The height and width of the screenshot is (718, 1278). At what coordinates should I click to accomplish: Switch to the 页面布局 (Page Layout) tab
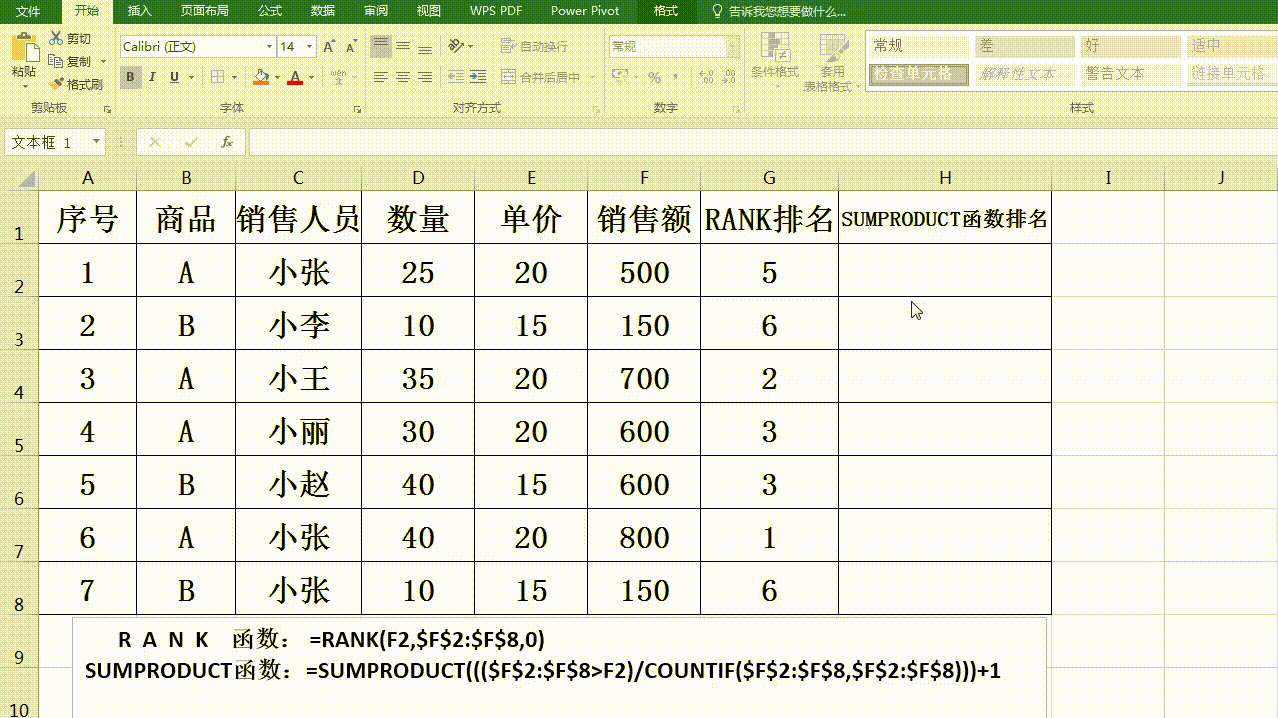coord(204,11)
